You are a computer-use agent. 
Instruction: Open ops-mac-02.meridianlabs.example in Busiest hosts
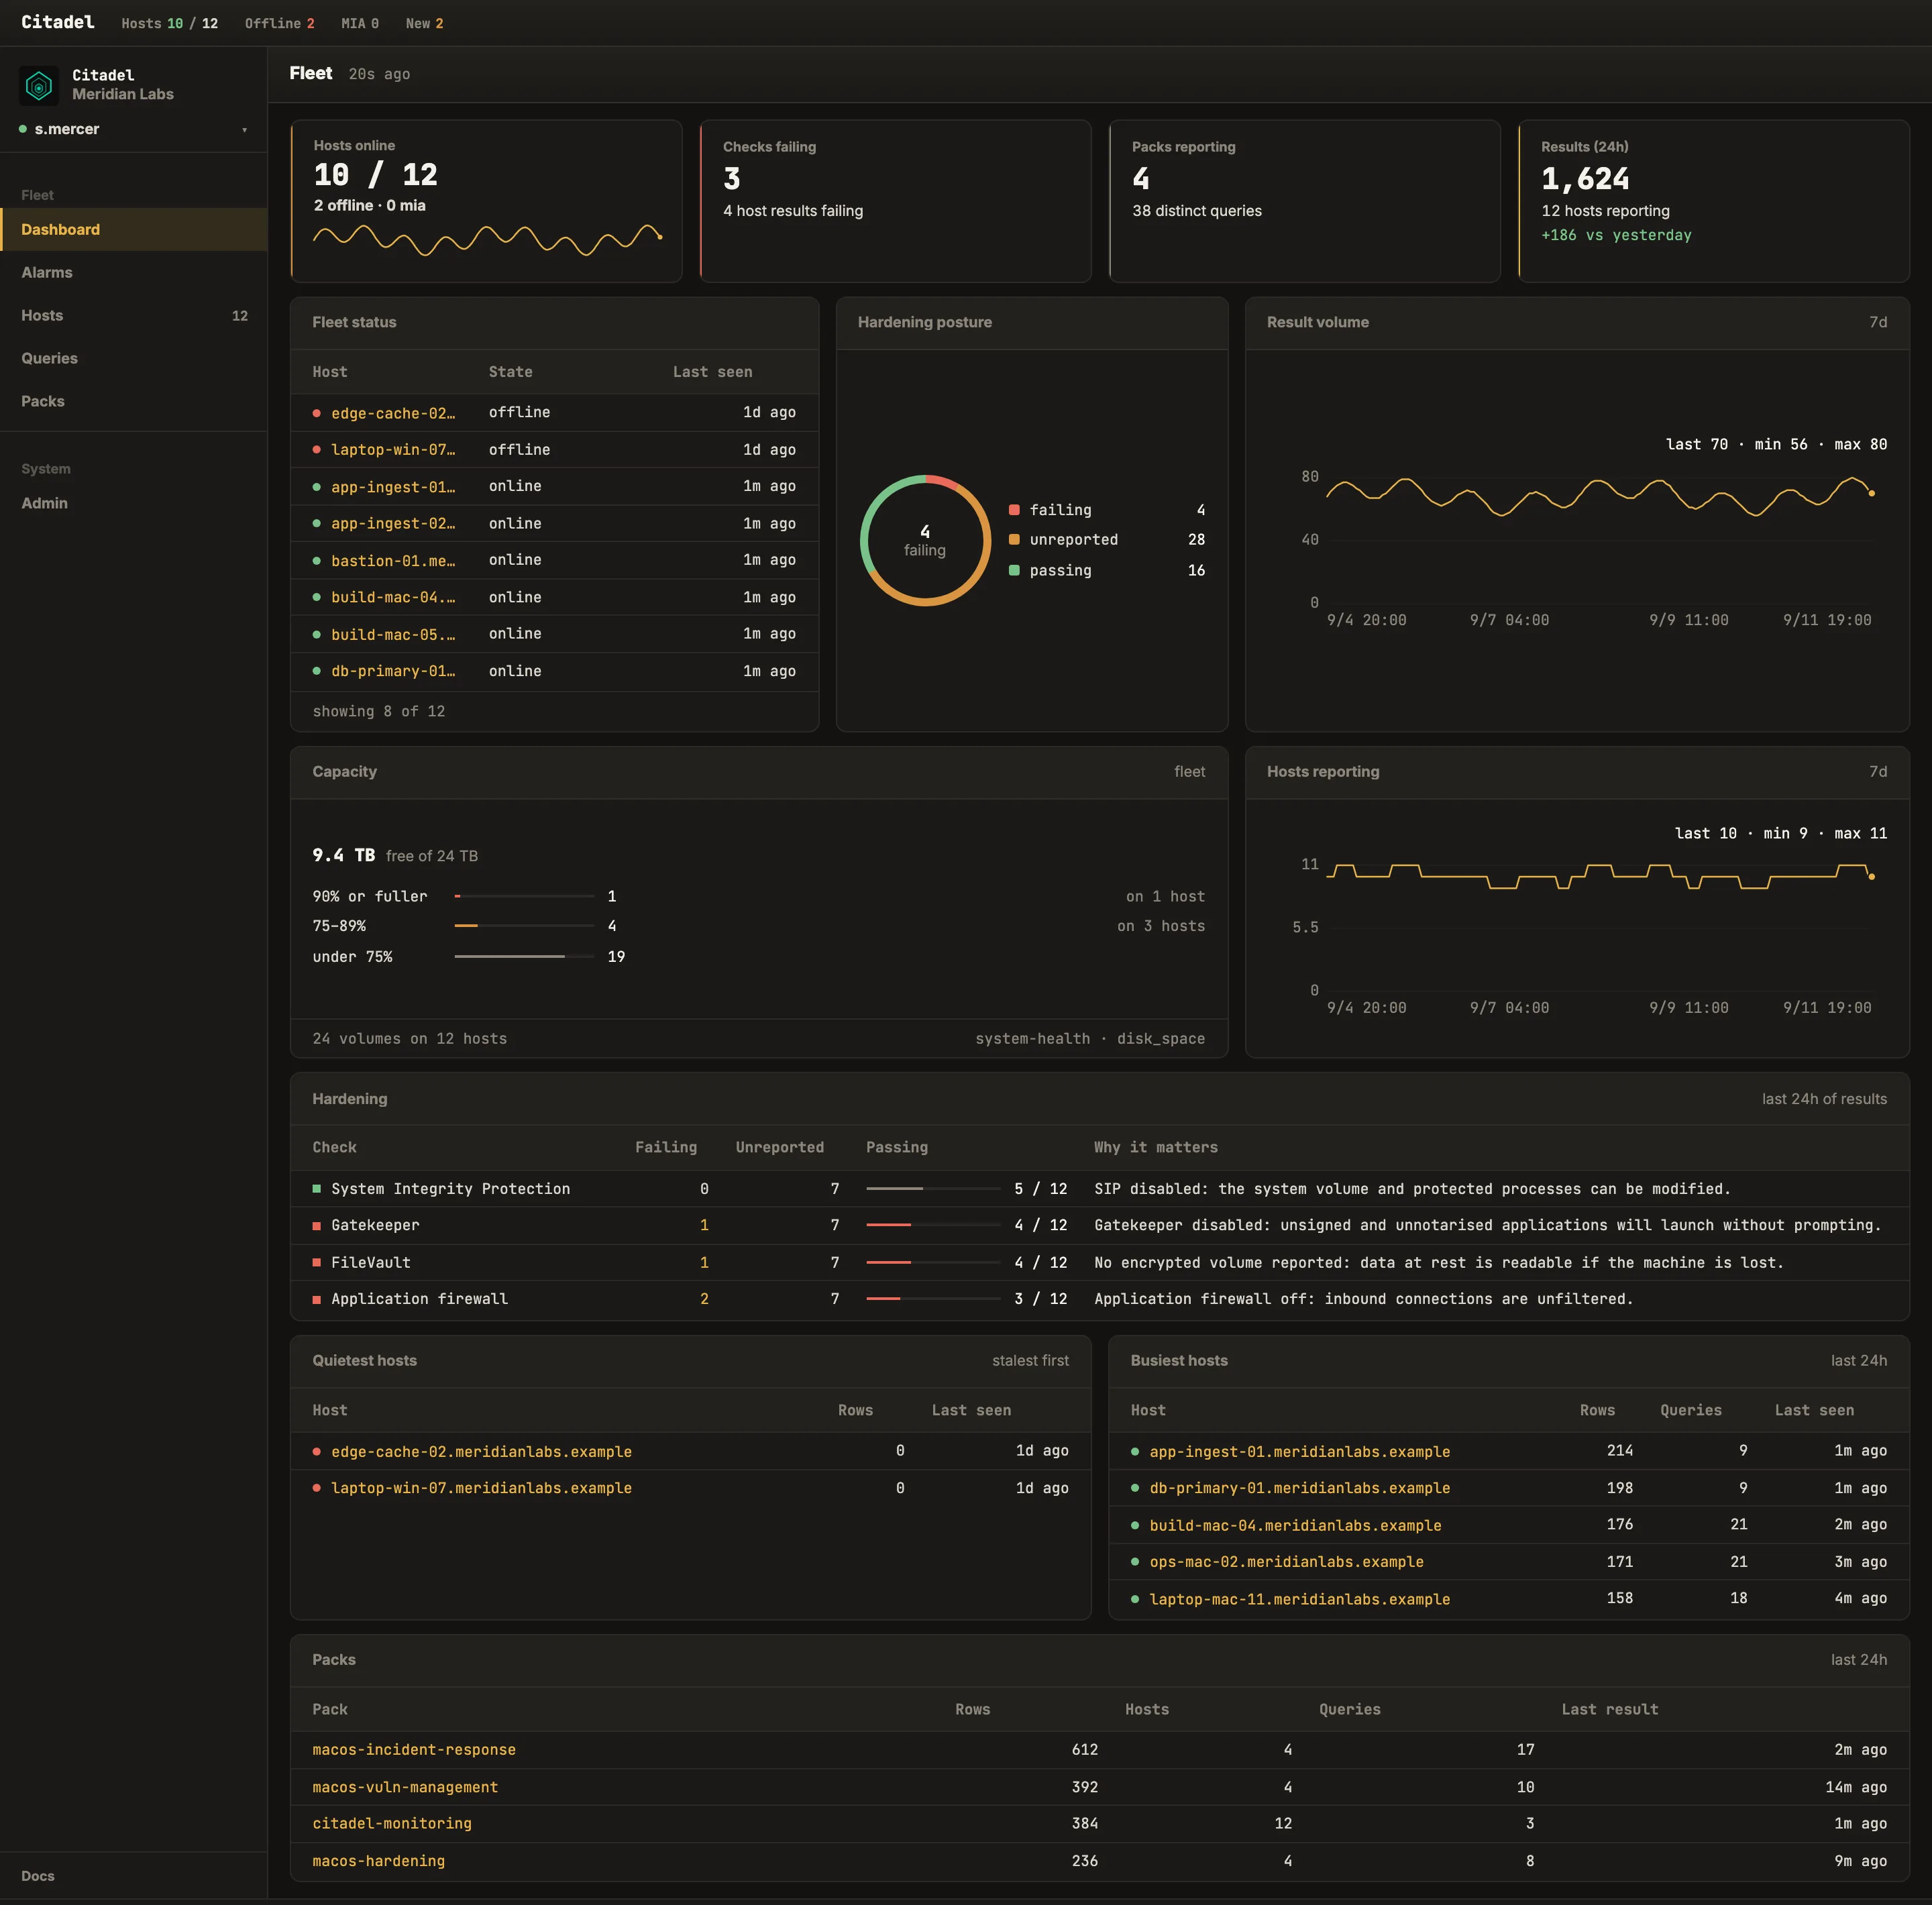1286,1562
